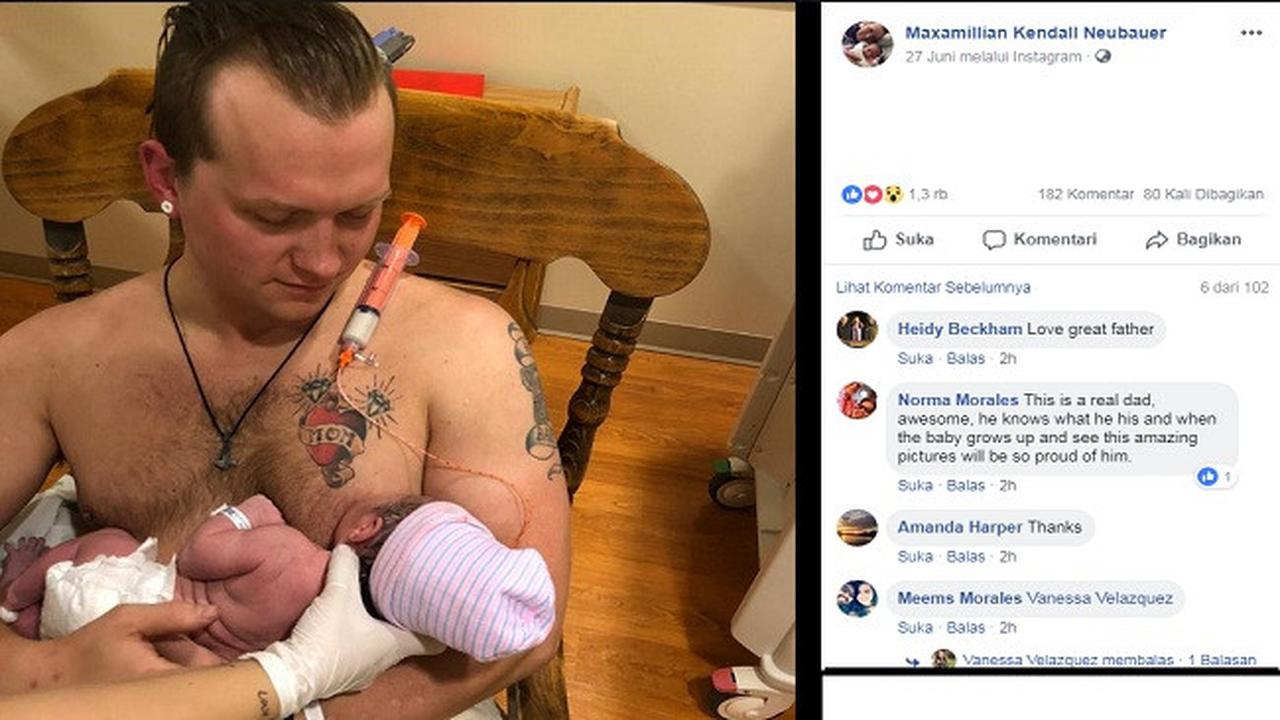Image resolution: width=1280 pixels, height=720 pixels.
Task: Open Maxamillian Kendall Neubauer's profile link
Action: (1035, 33)
